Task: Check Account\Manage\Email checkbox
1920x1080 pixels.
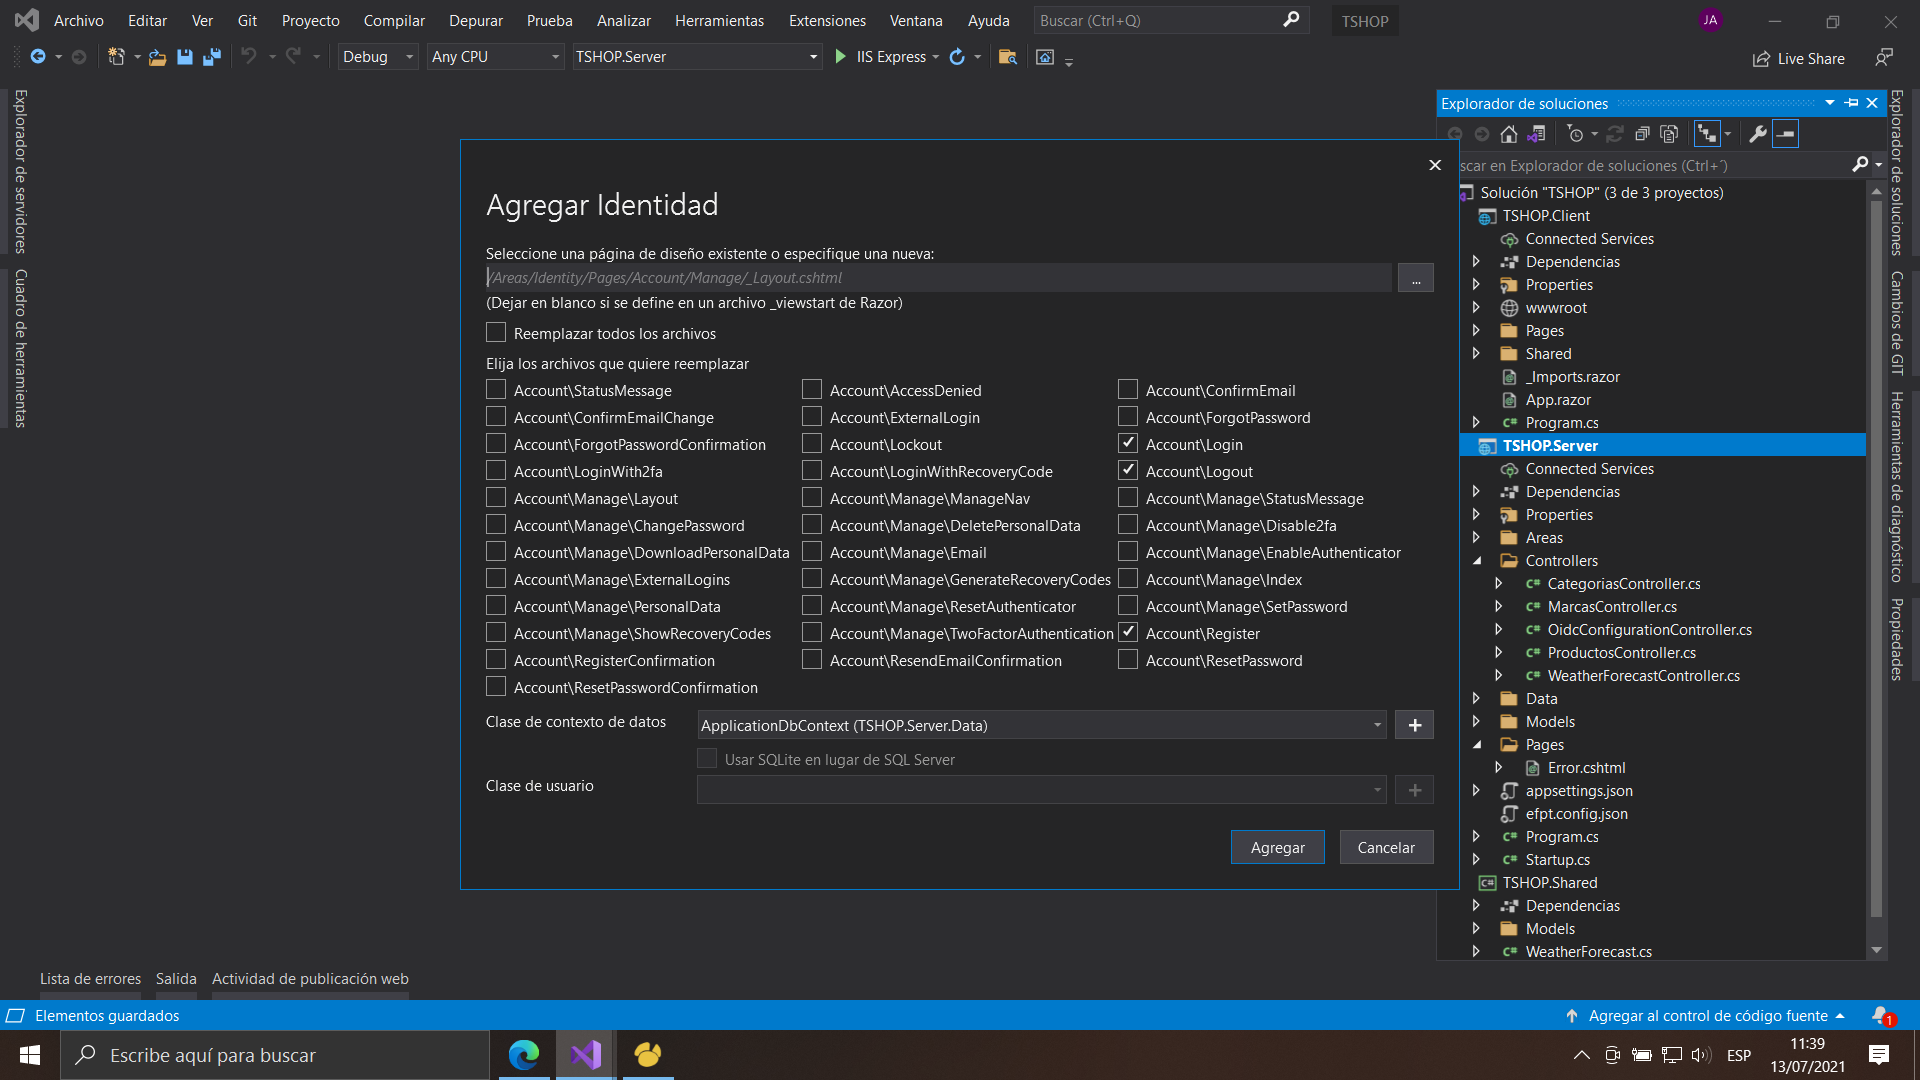Action: (x=812, y=551)
